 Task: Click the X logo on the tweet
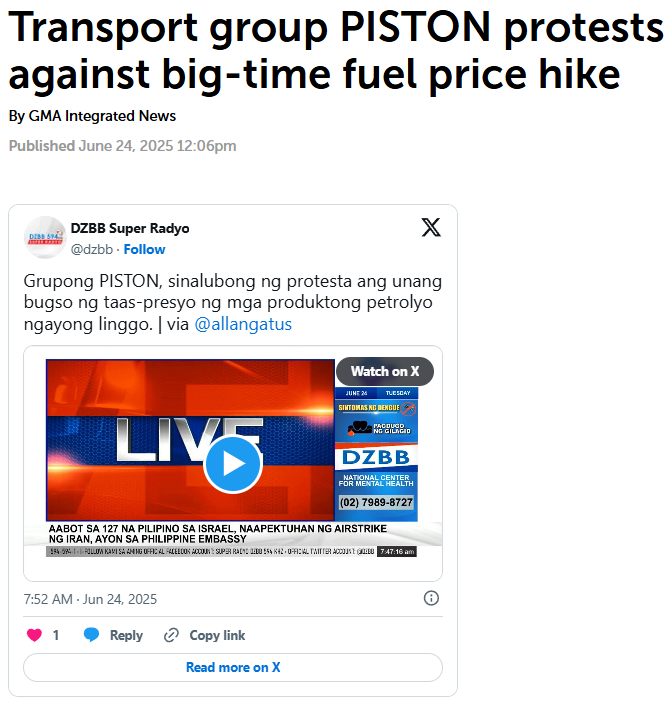tap(431, 227)
